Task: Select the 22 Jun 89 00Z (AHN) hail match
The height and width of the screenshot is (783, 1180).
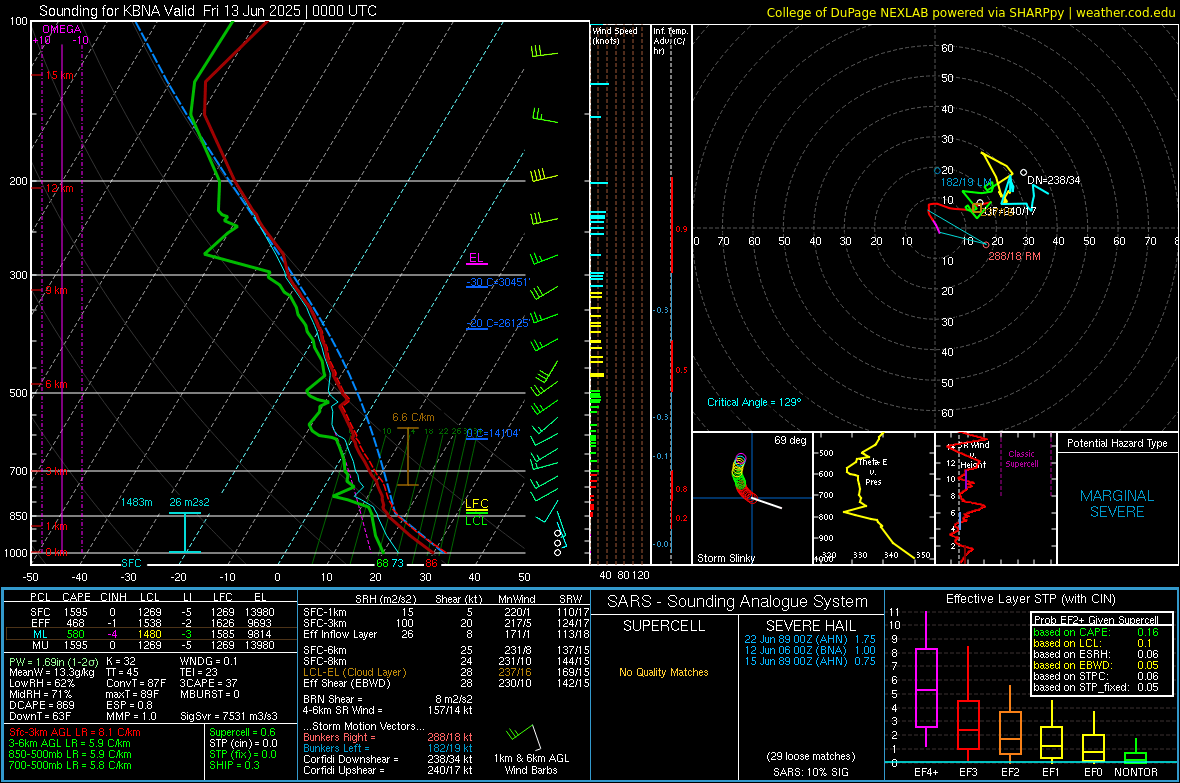Action: 810,639
